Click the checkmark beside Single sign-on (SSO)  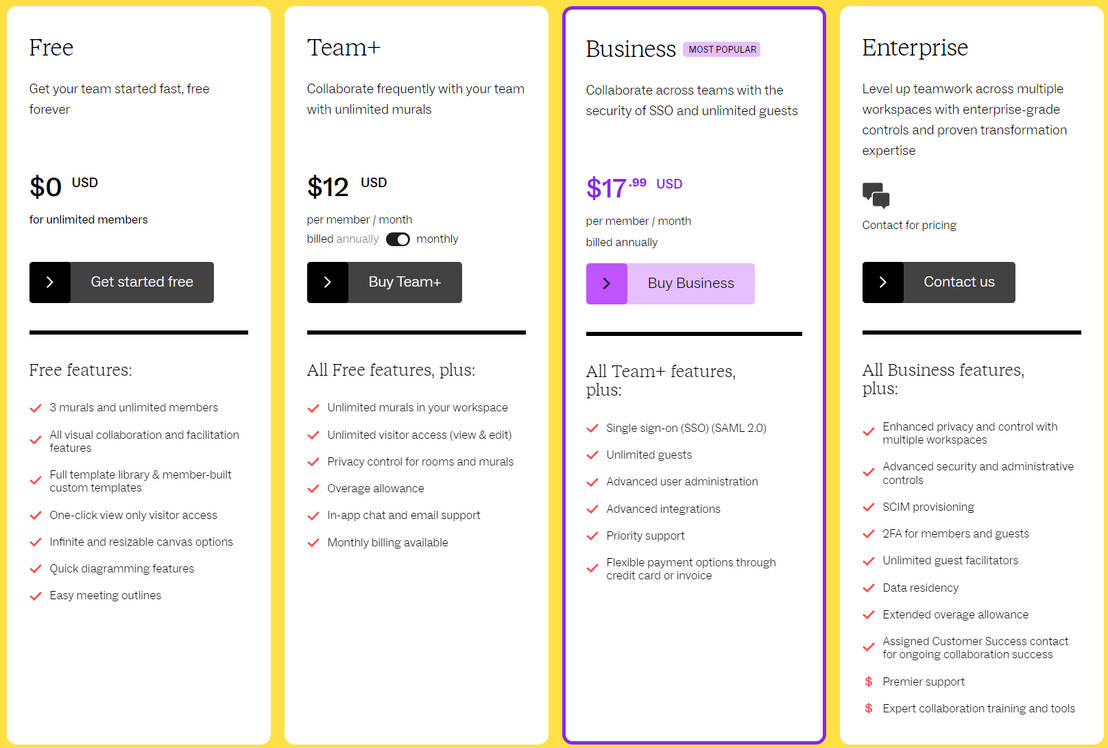(592, 428)
